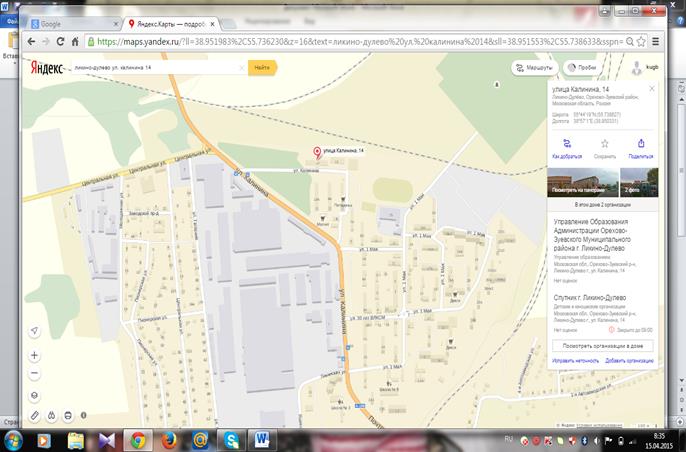Screen dimensions: 686x452
Task: Click the zoom magnifier icon in address bar
Action: (x=630, y=42)
